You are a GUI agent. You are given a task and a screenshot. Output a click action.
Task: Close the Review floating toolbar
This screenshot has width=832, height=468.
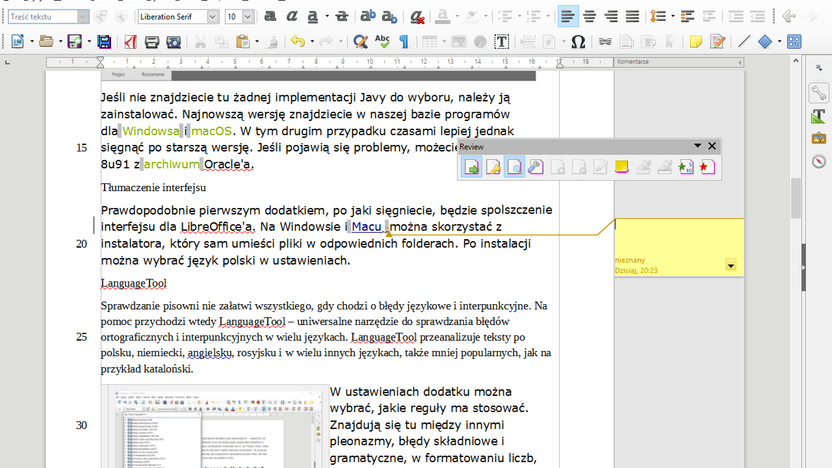tap(712, 146)
